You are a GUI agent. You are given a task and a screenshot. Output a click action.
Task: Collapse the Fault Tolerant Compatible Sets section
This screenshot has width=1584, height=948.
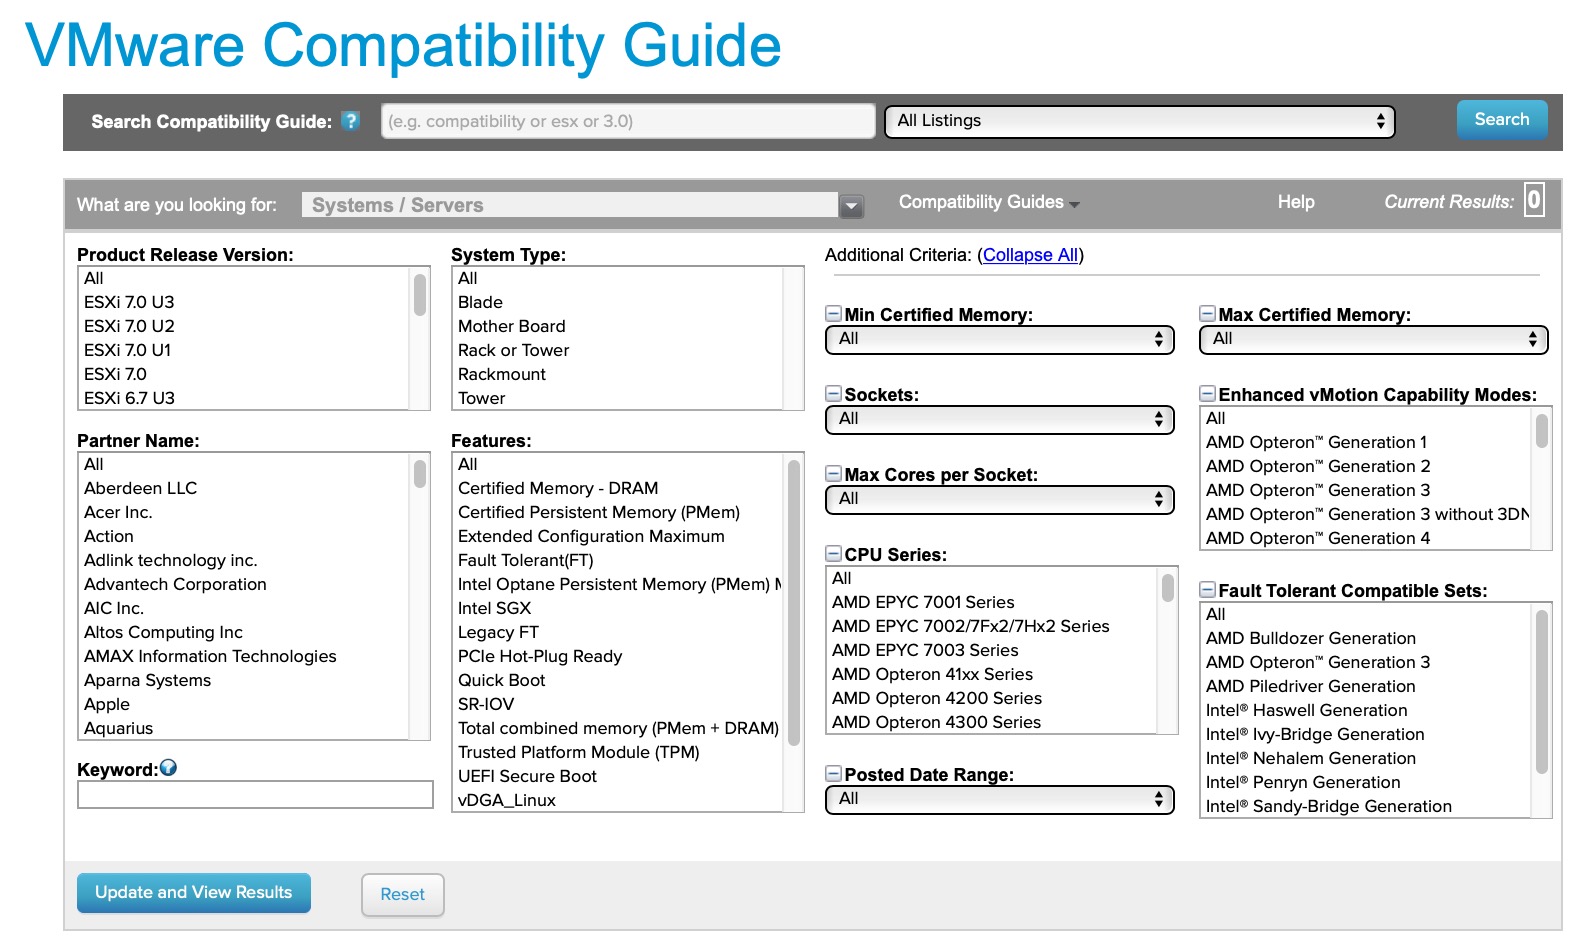pyautogui.click(x=1207, y=589)
